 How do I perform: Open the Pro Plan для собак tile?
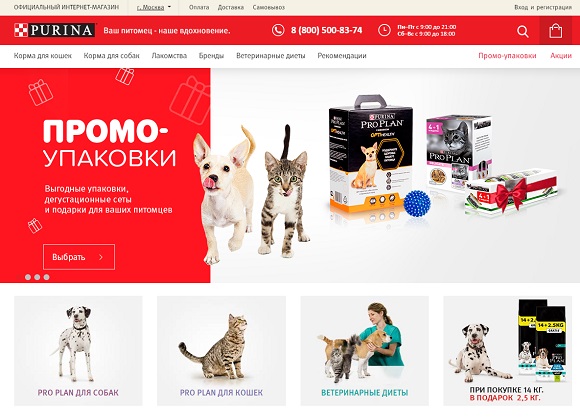(78, 351)
